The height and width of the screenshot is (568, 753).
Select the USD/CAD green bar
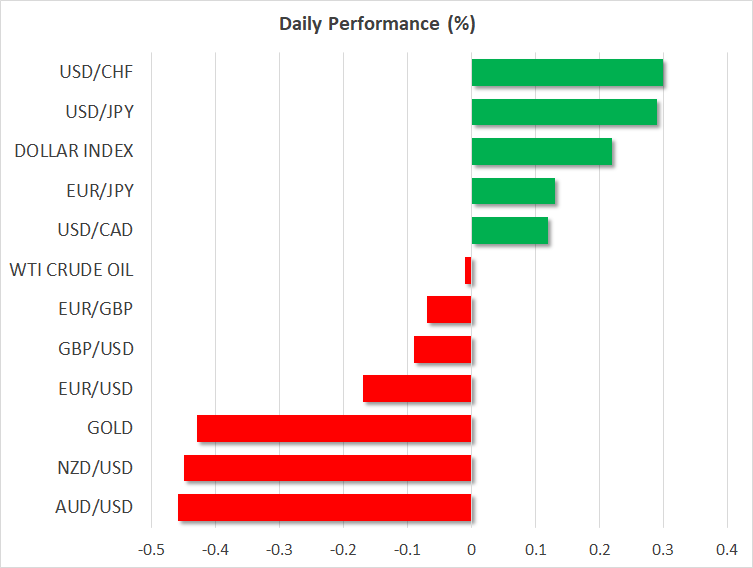pos(509,231)
